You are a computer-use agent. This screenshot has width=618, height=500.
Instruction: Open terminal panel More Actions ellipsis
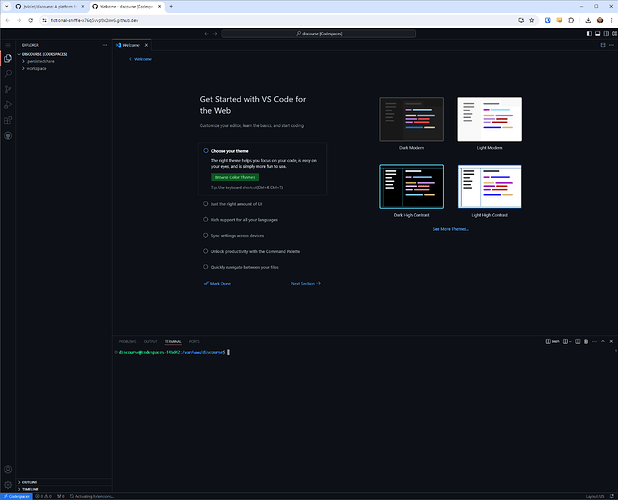pos(594,342)
